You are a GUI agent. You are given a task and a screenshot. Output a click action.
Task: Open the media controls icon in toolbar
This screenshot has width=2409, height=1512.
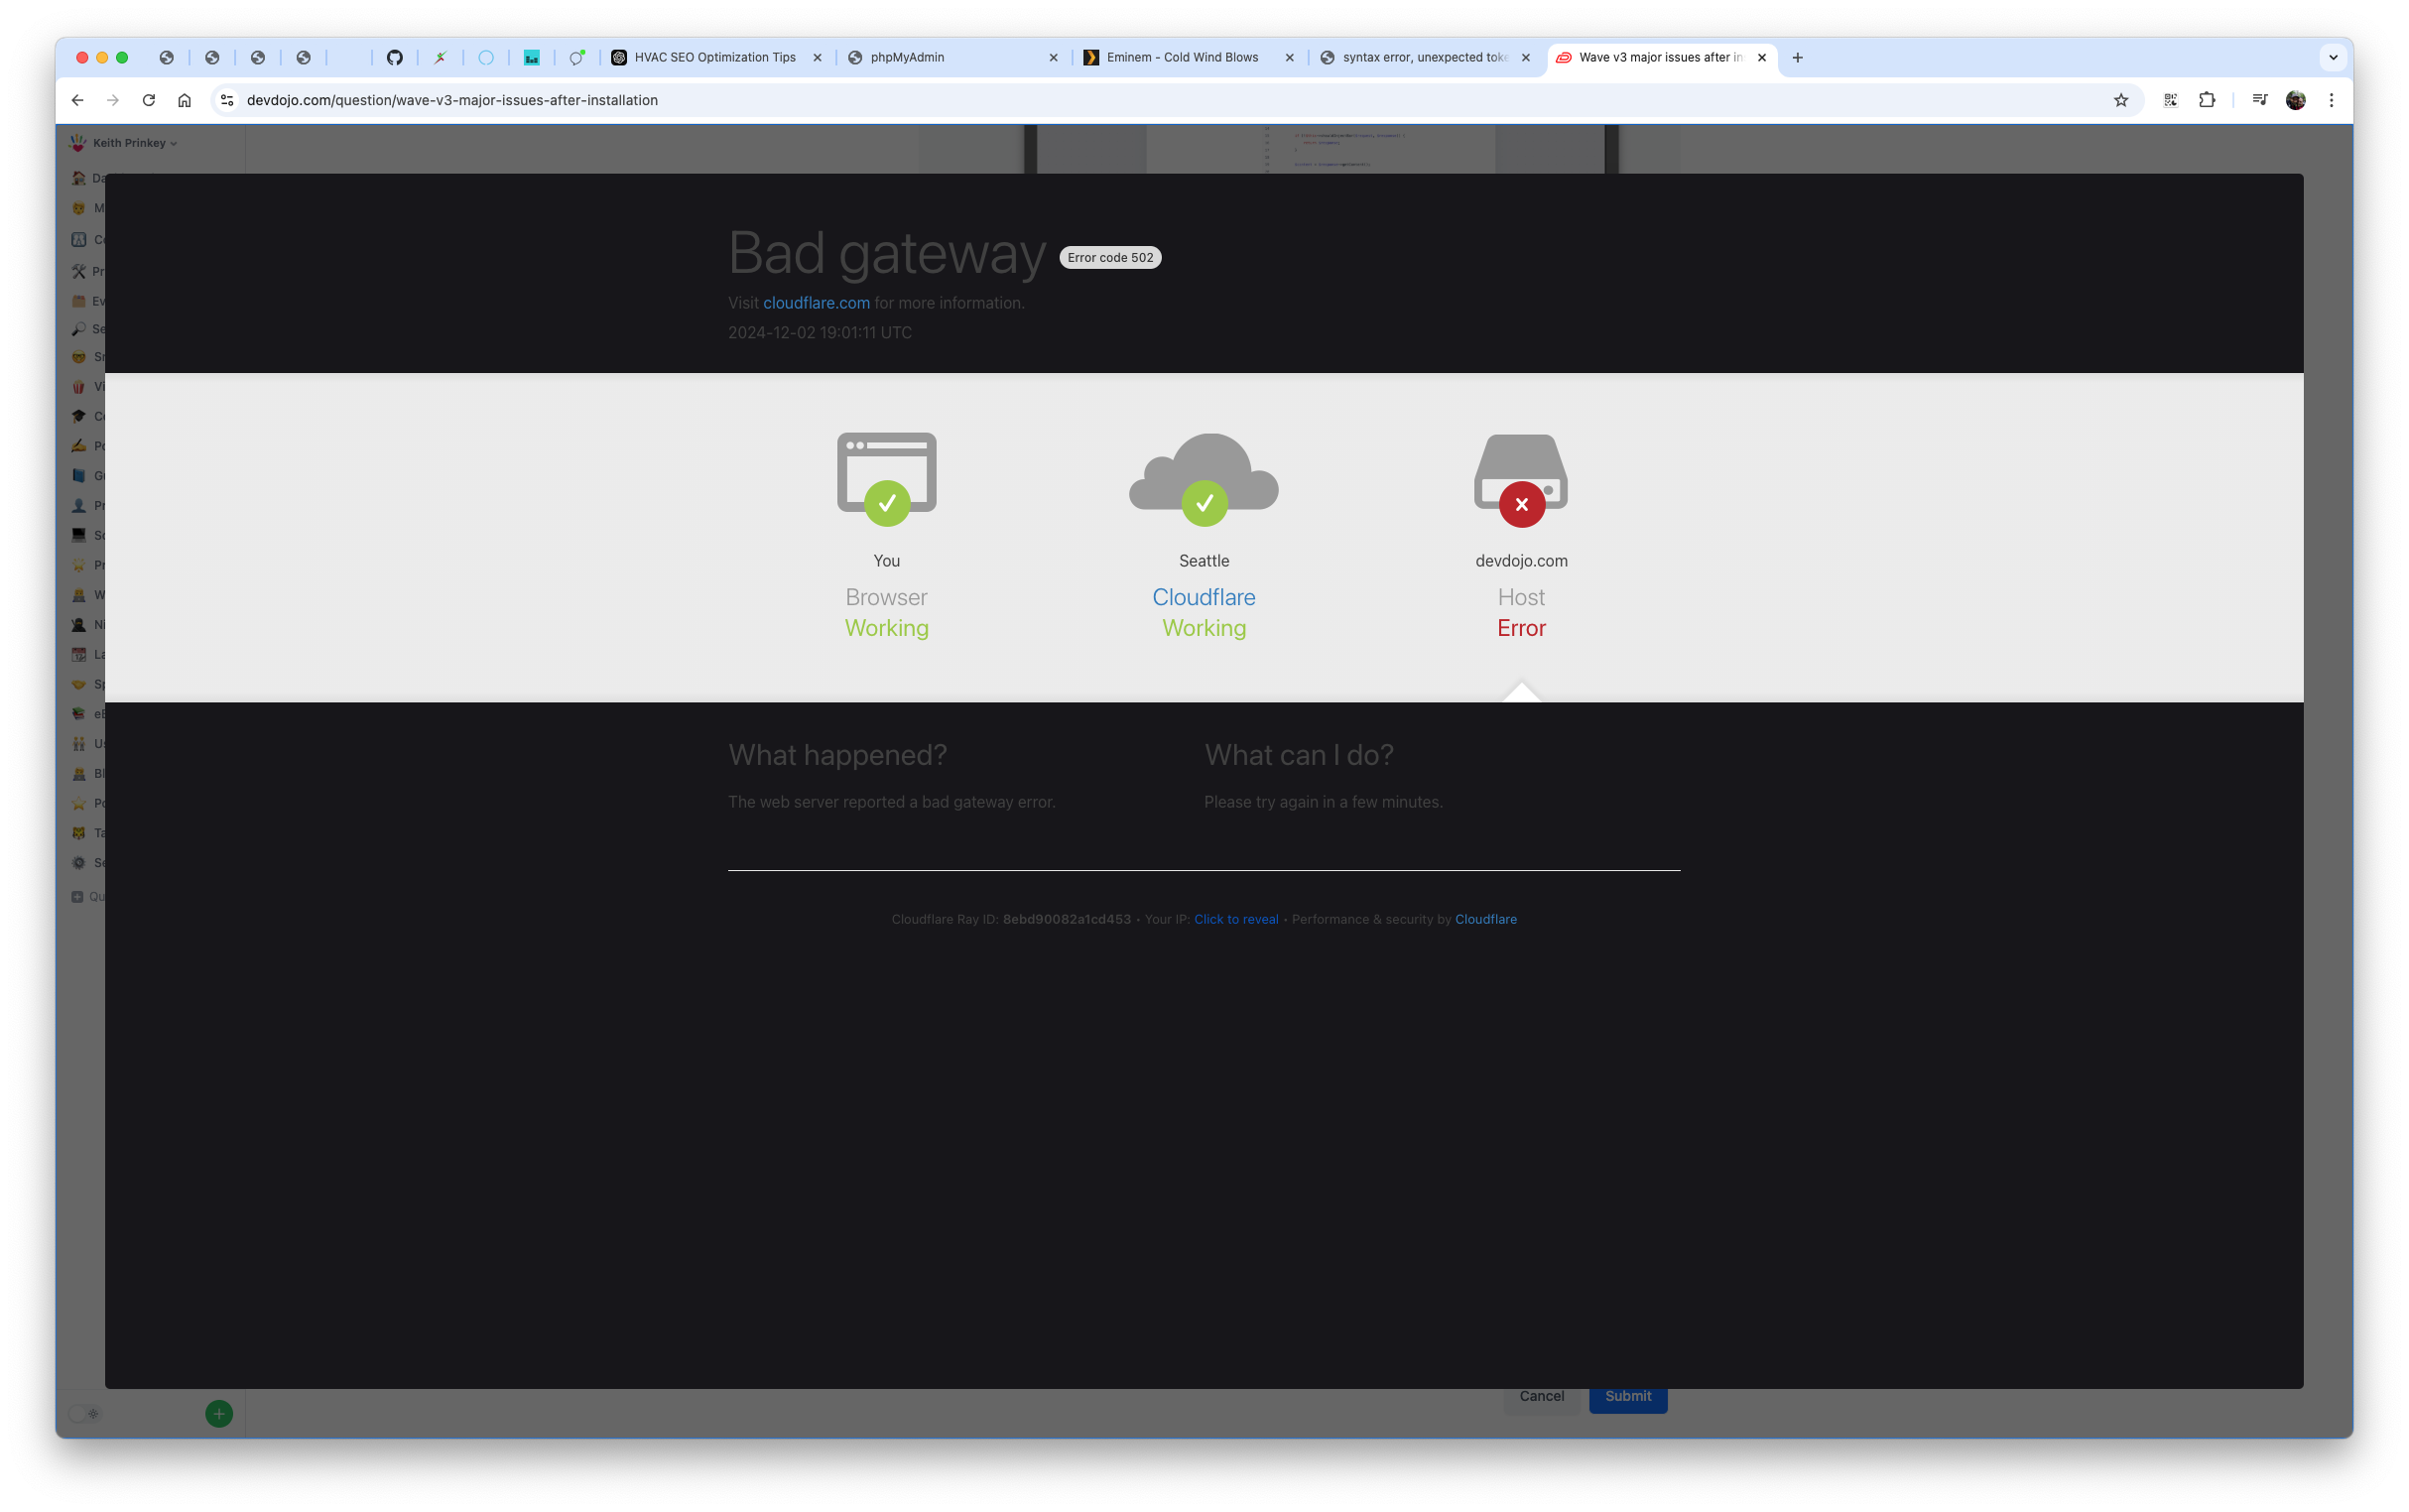[x=2259, y=100]
